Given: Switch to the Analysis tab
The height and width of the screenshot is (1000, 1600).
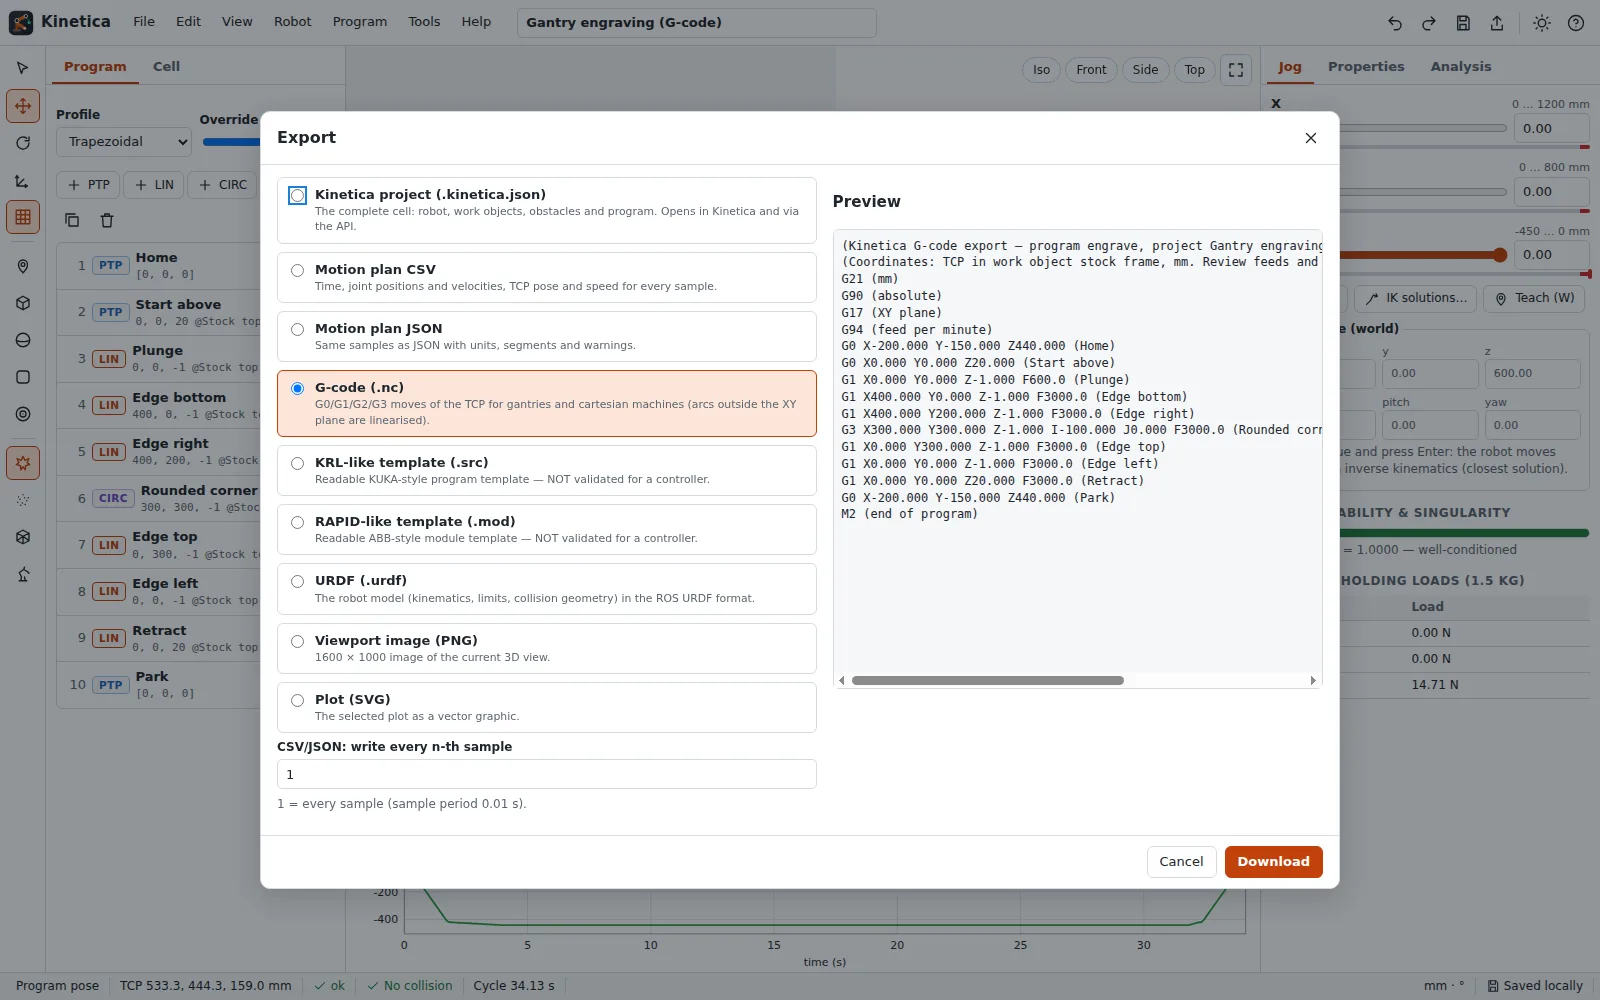Looking at the screenshot, I should click(x=1460, y=67).
